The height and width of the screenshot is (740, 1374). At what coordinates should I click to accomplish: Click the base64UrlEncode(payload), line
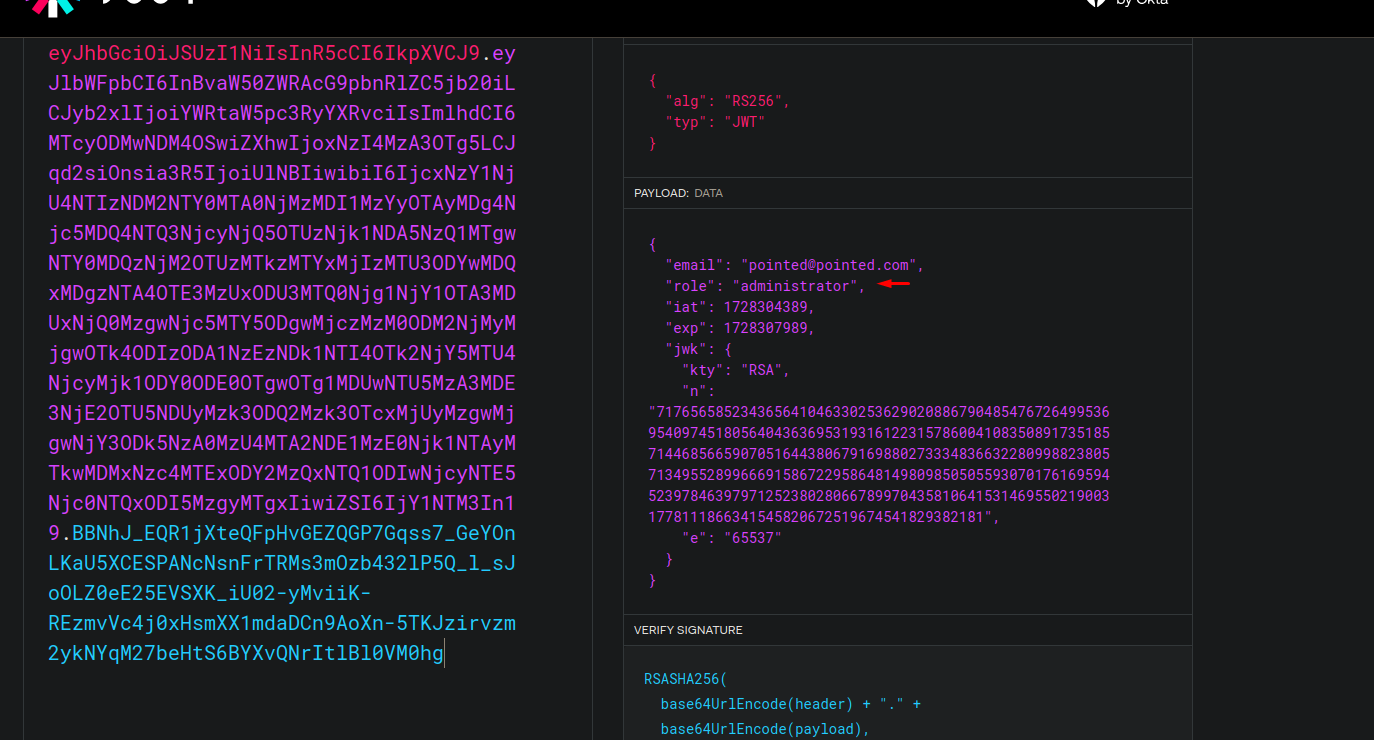[x=765, y=729]
